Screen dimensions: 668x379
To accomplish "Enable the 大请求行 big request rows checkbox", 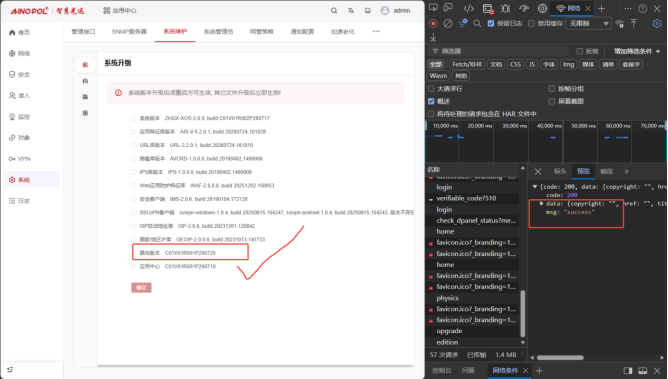I will [x=431, y=89].
